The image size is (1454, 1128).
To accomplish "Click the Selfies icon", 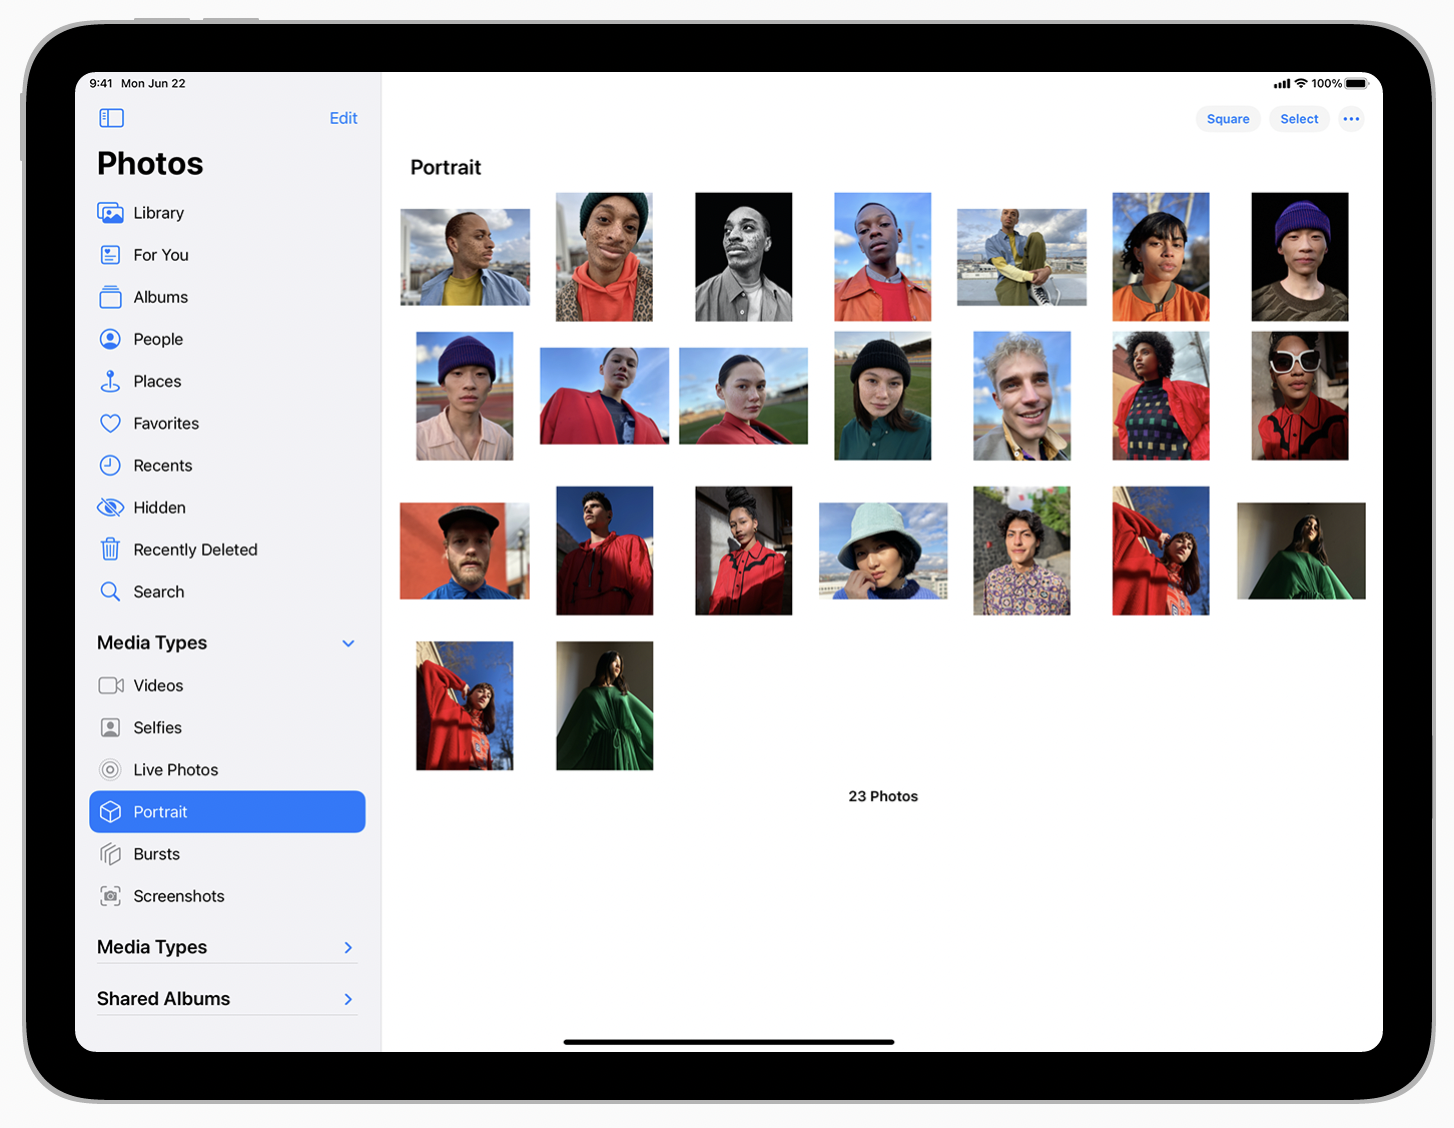I will pyautogui.click(x=110, y=727).
